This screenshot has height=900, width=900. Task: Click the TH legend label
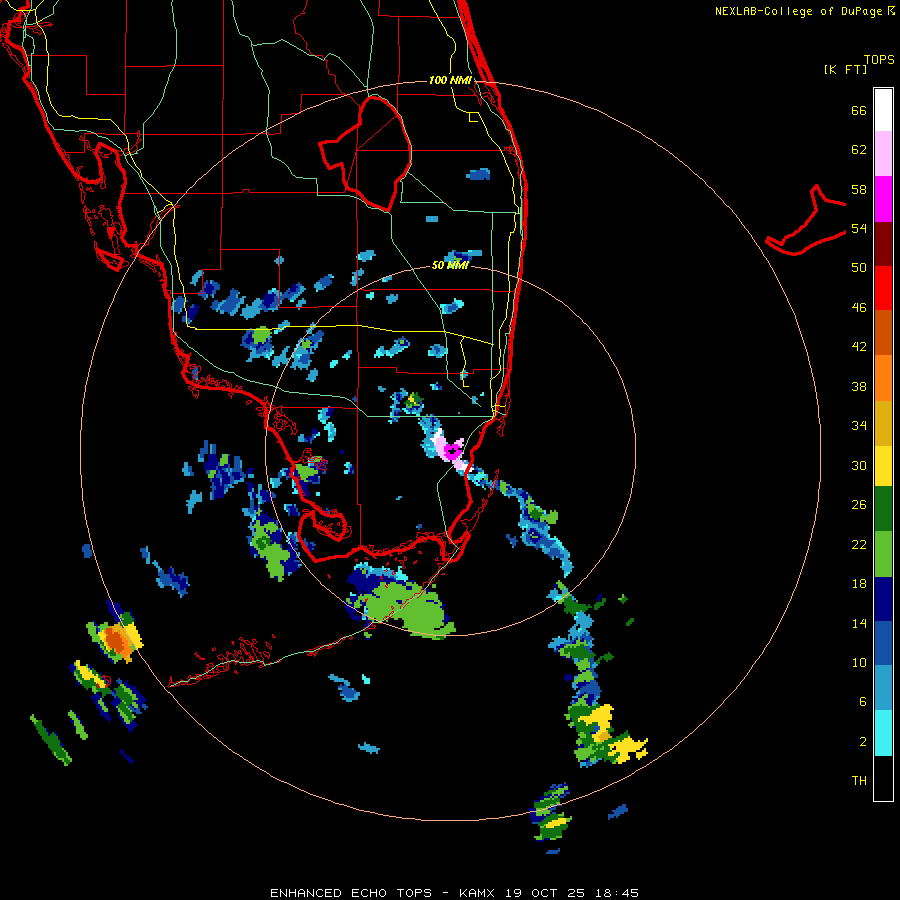pyautogui.click(x=859, y=781)
